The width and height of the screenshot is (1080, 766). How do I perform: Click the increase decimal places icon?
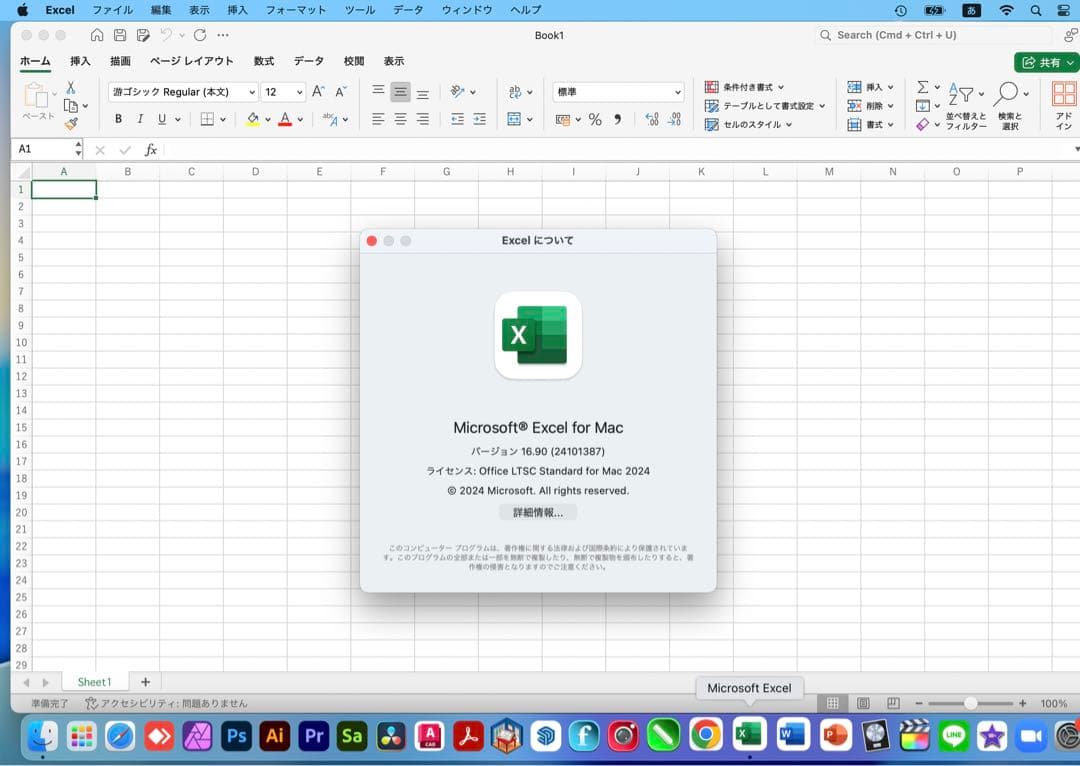pos(651,119)
